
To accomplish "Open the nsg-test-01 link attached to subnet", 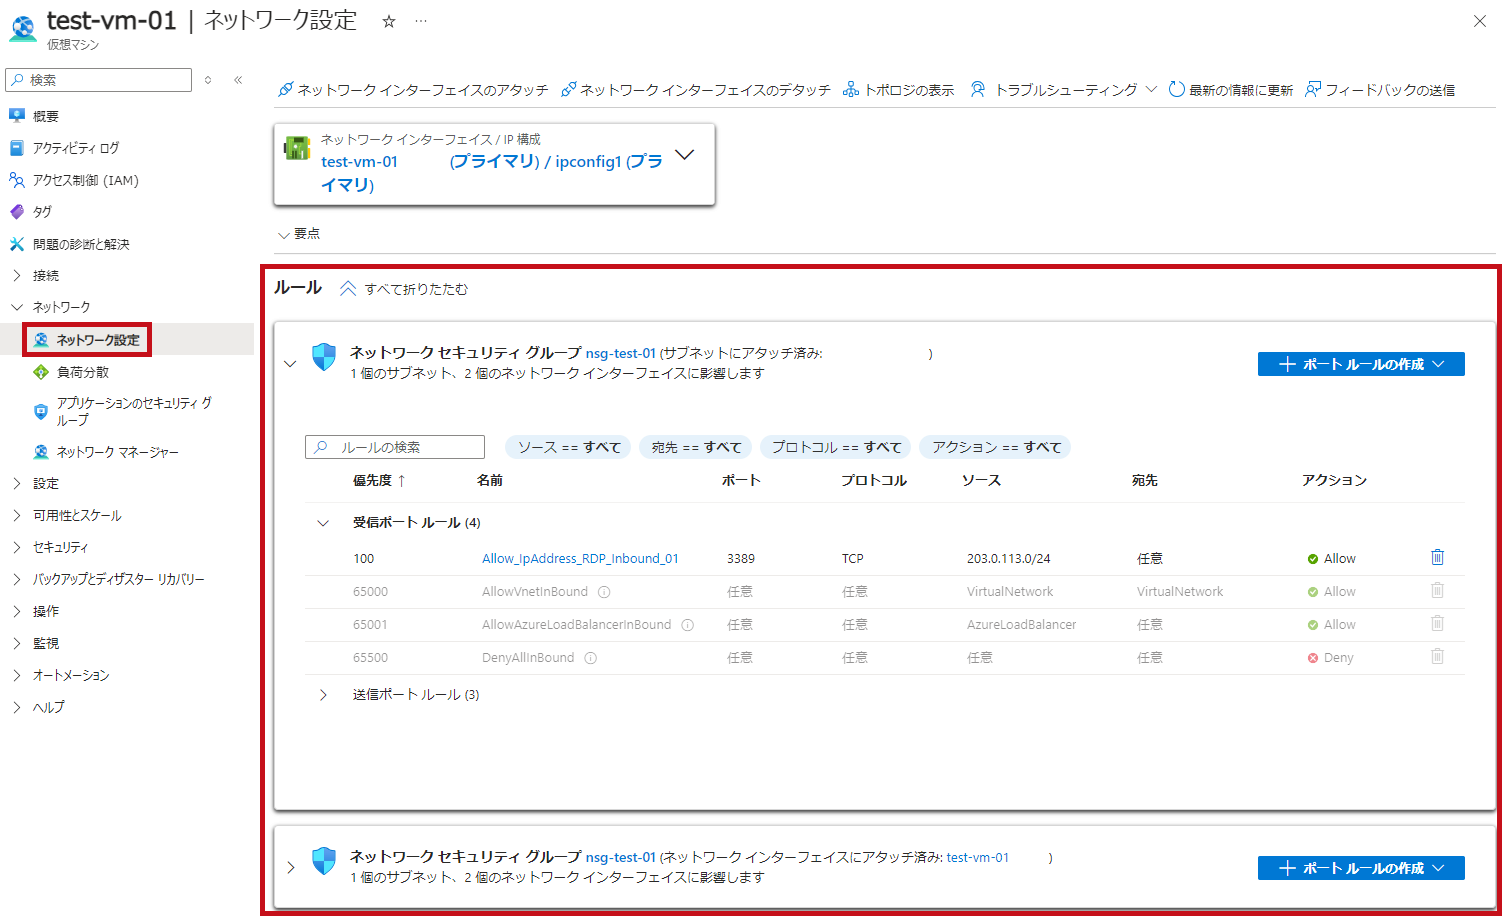I will pyautogui.click(x=621, y=353).
